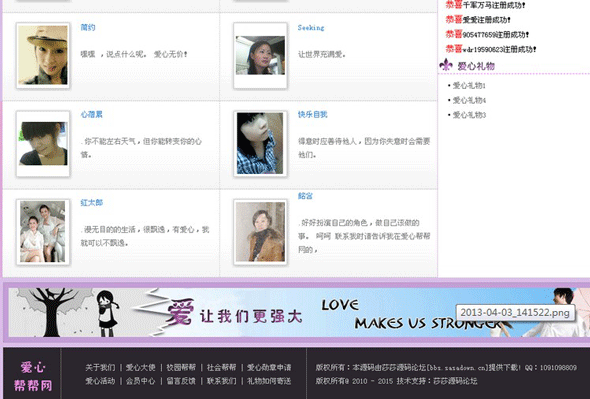Open 红太郎 username link

pos(91,203)
